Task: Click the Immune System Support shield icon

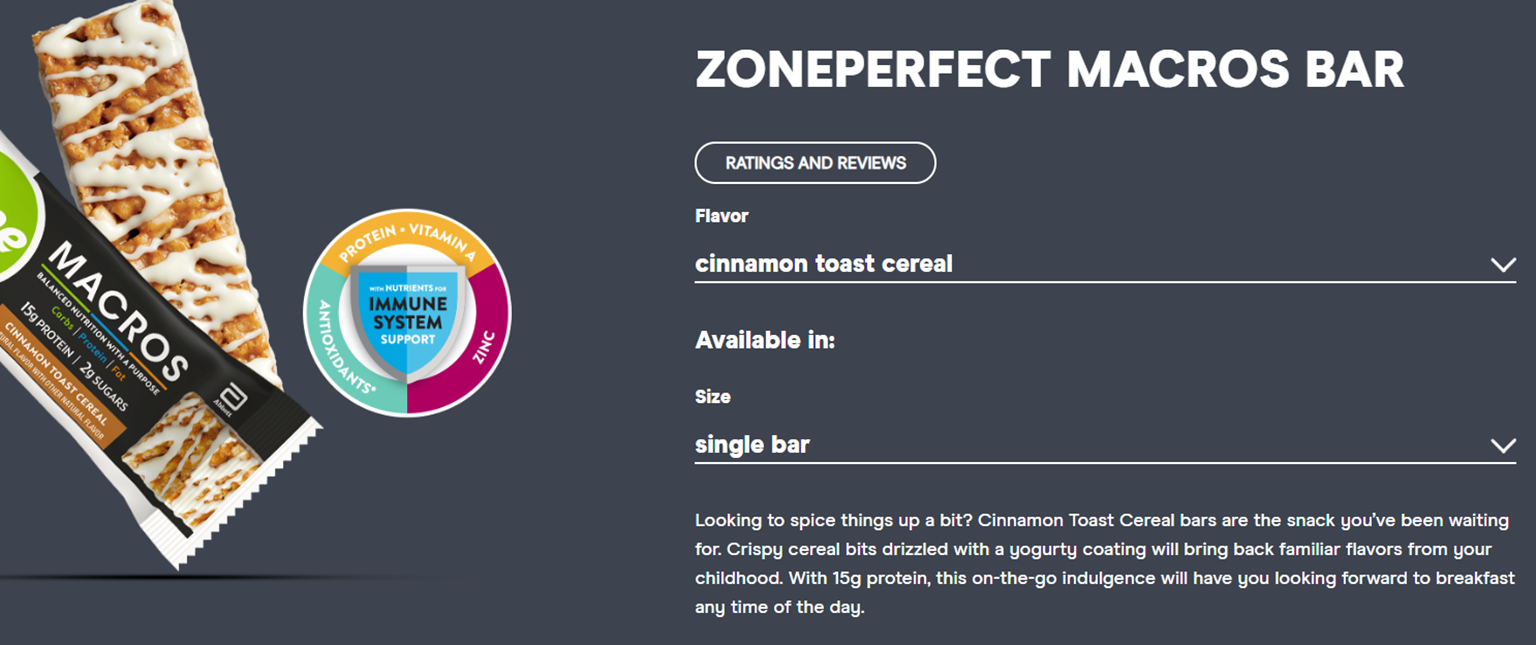Action: pos(407,313)
